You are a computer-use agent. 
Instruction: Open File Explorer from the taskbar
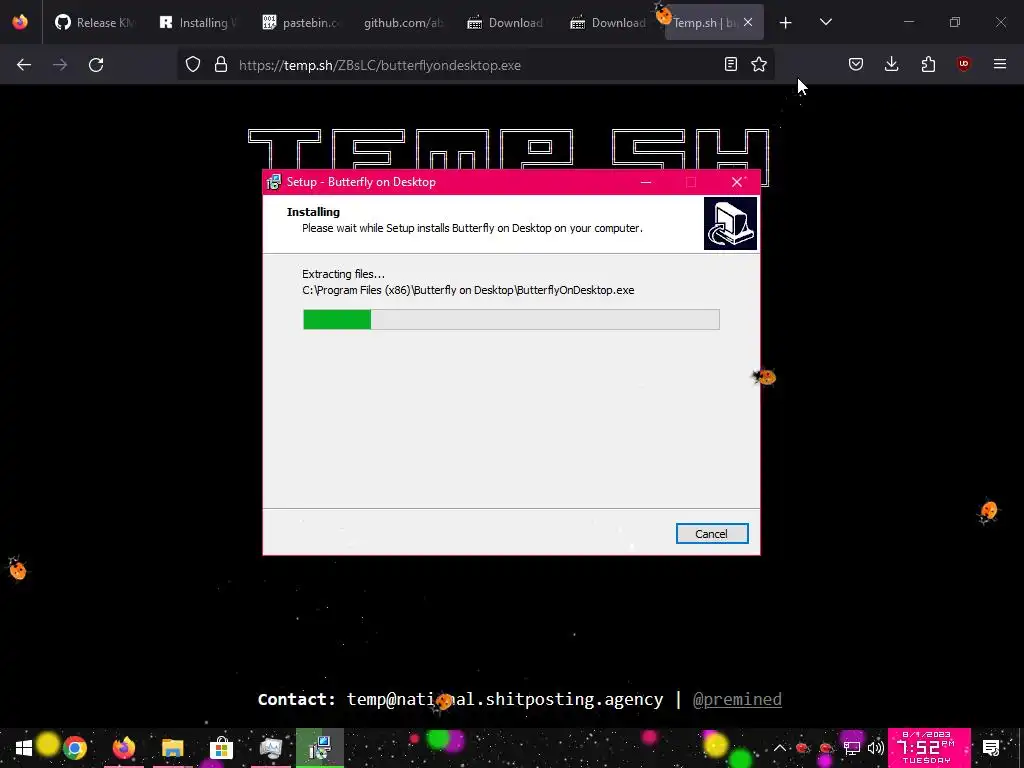coord(172,748)
